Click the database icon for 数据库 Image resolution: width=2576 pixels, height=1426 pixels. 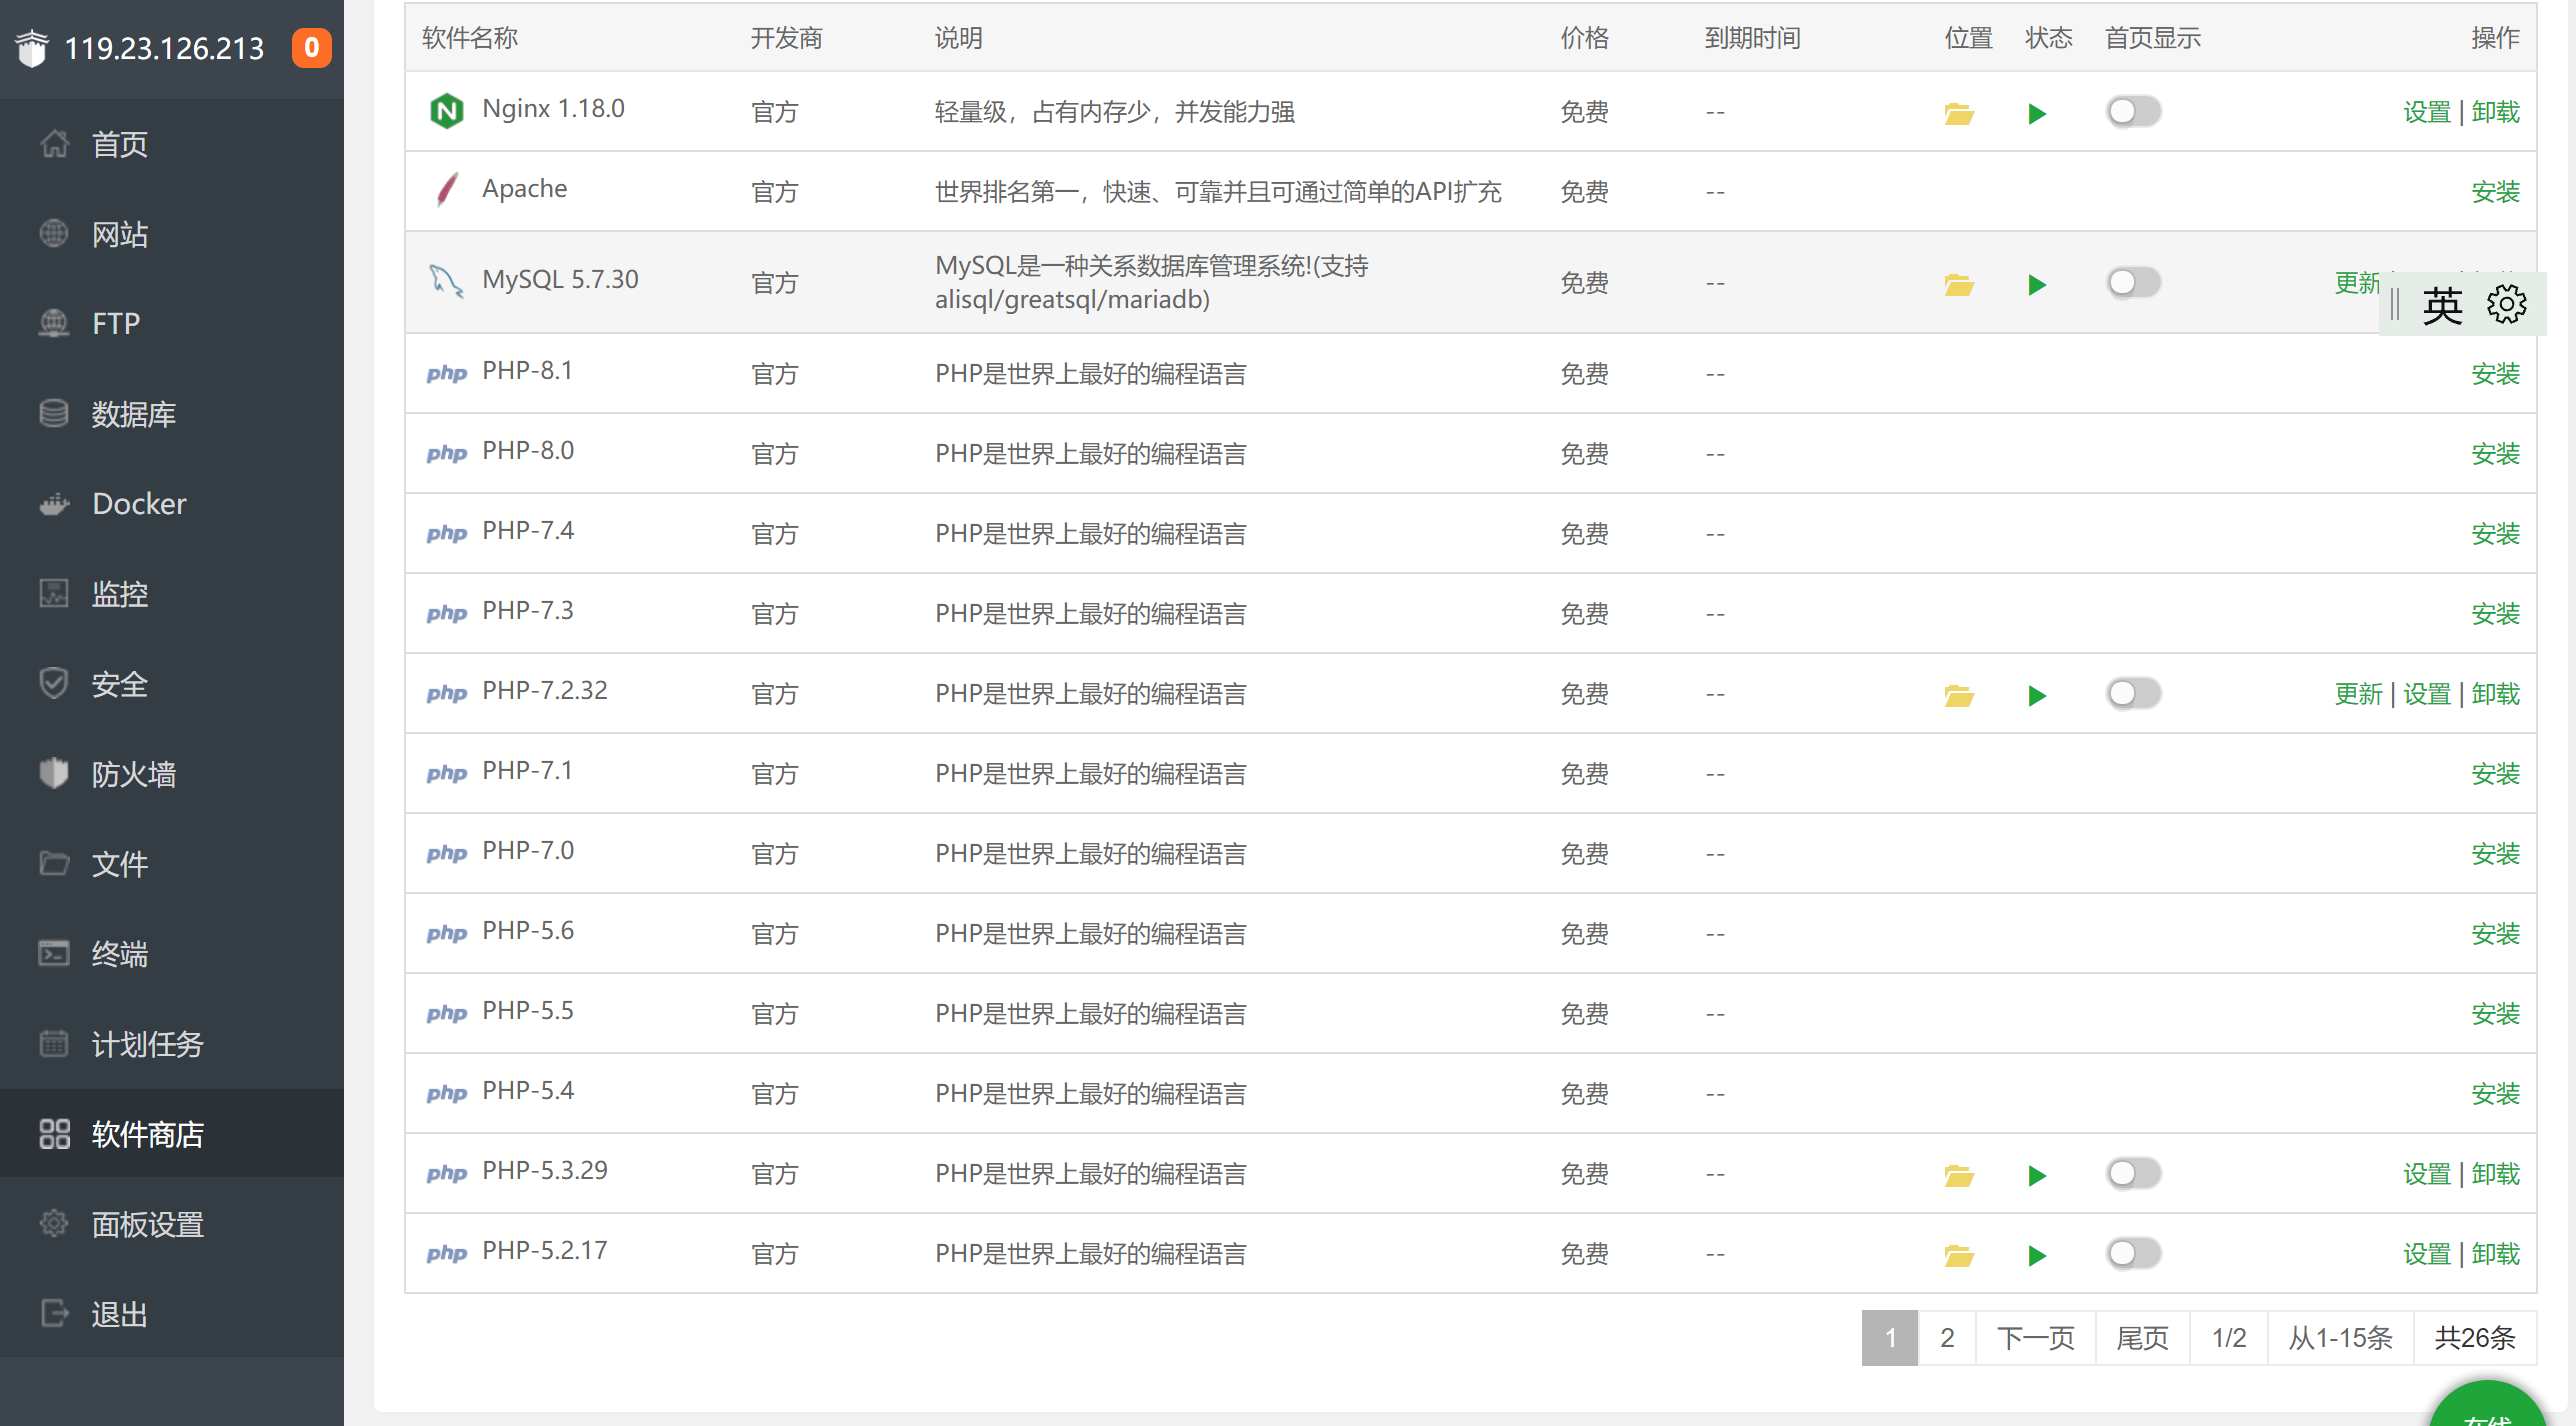(x=54, y=413)
